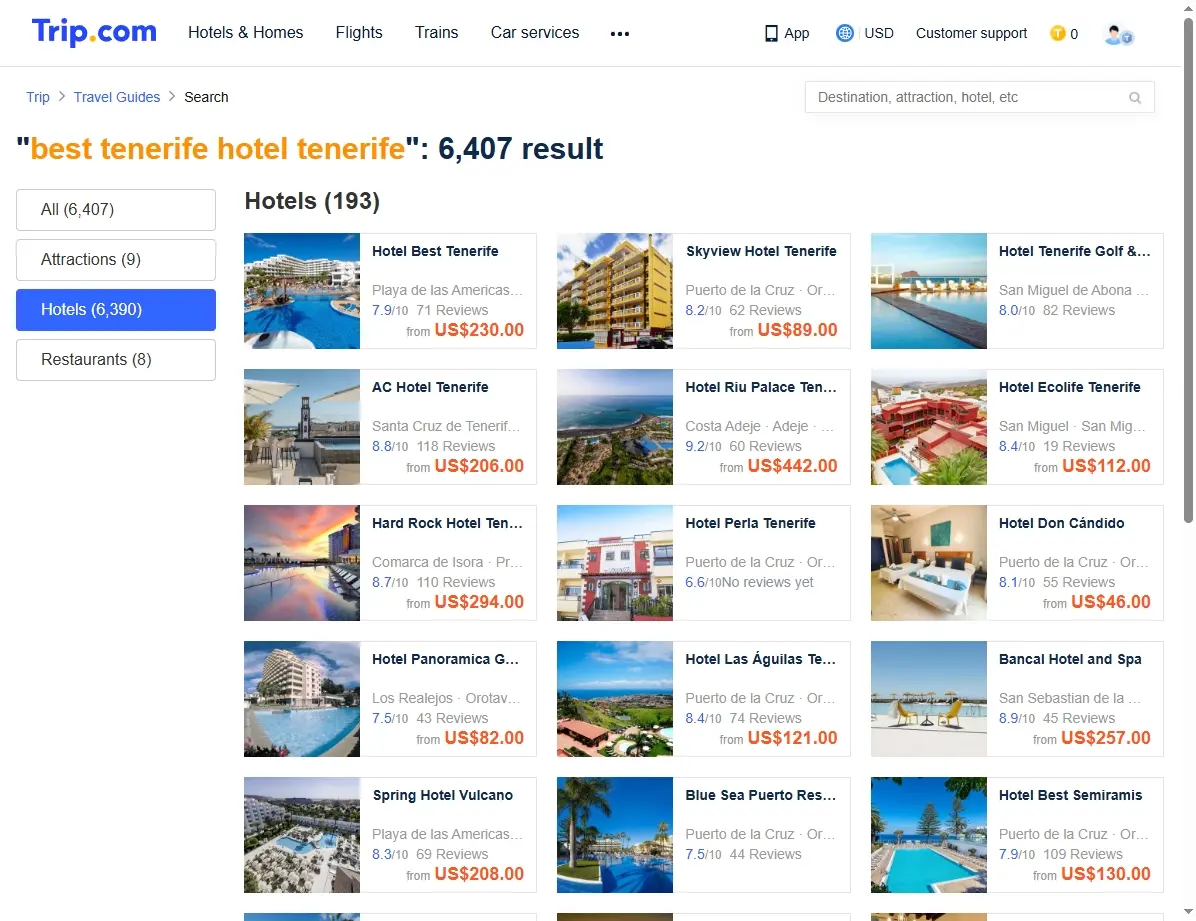This screenshot has height=921, width=1196.
Task: Open Bancal Hotel and Spa photo
Action: (x=929, y=698)
